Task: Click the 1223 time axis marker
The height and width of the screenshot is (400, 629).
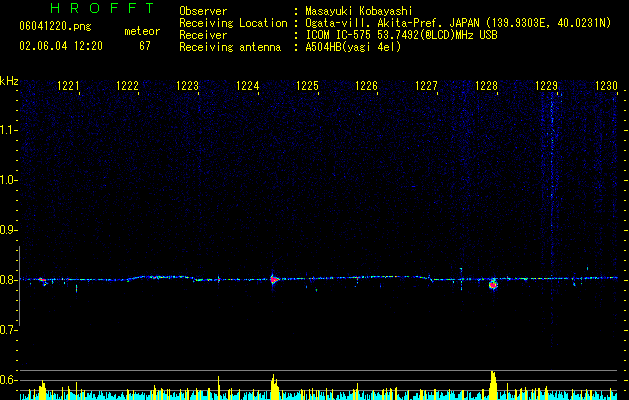Action: (x=187, y=86)
